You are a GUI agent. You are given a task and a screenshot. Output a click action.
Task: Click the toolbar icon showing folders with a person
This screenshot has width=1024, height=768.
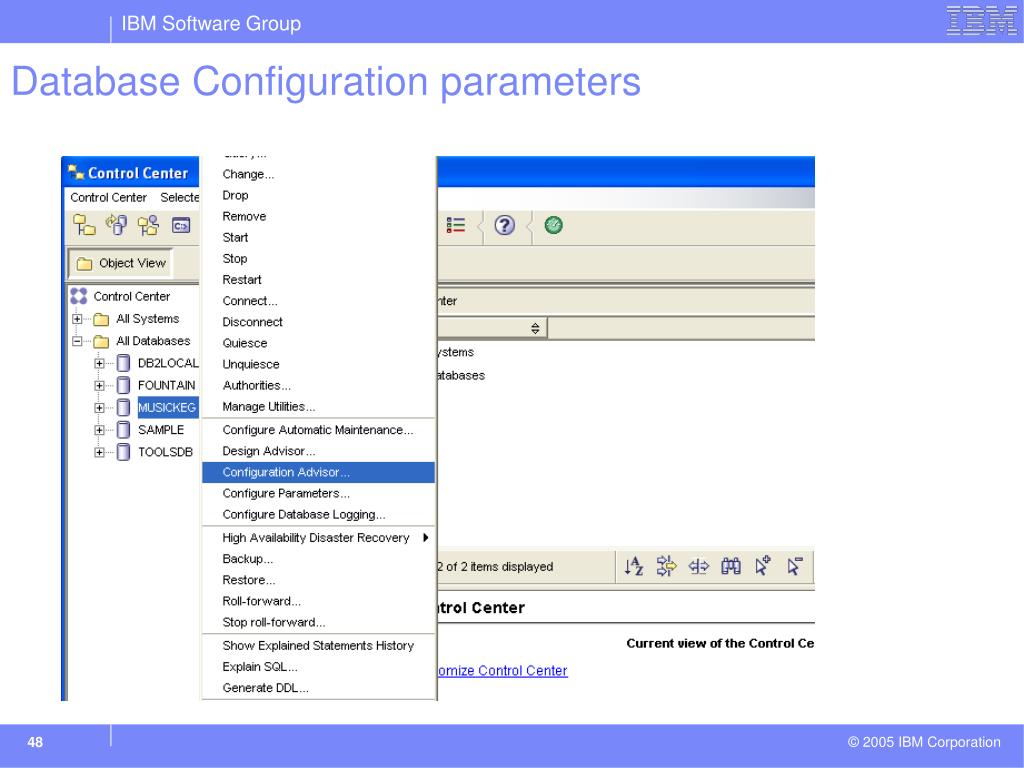tap(148, 225)
